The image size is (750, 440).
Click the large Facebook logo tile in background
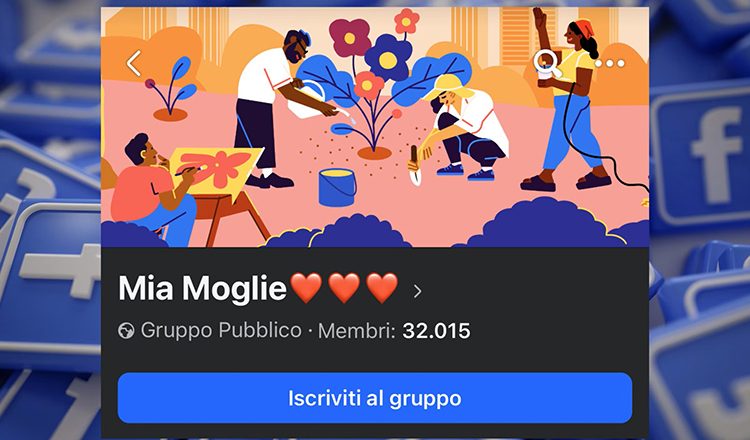(x=700, y=155)
